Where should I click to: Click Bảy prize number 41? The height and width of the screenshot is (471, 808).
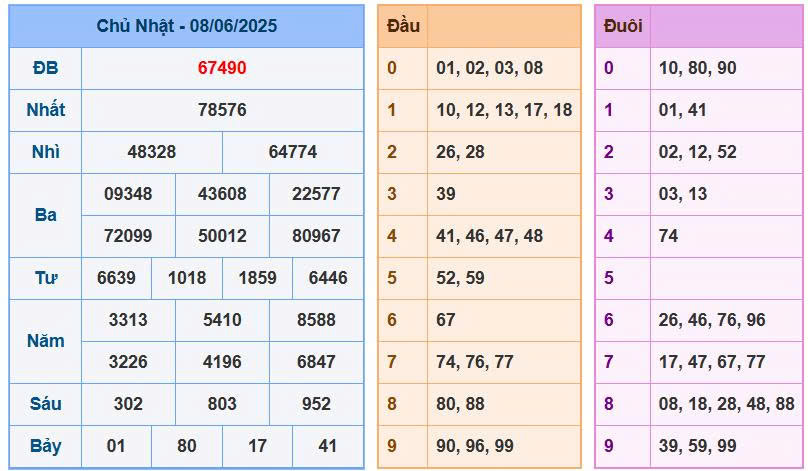coord(328,446)
